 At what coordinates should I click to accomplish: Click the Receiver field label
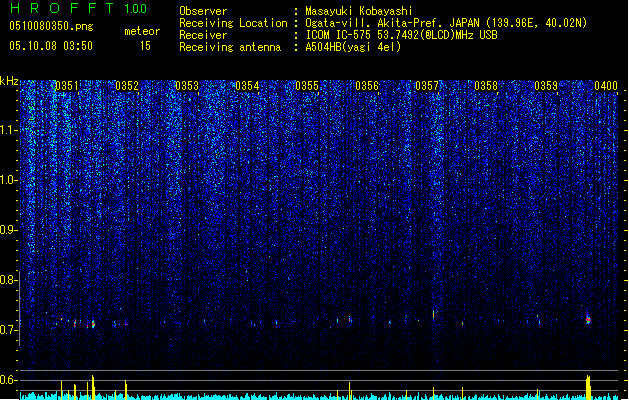203,35
